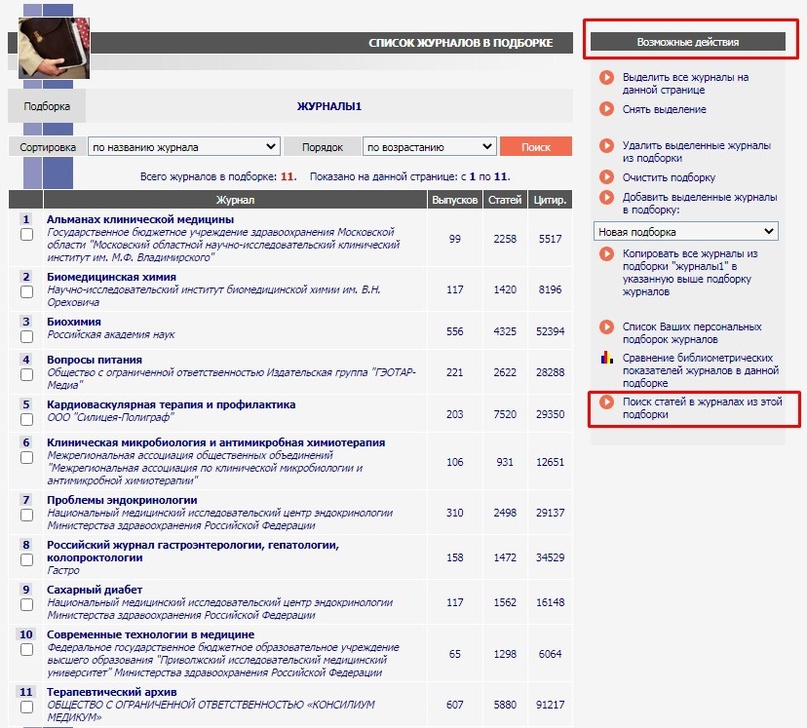
Task: Click arrow icon for 'Добавить выделенные журналы'
Action: coord(606,197)
